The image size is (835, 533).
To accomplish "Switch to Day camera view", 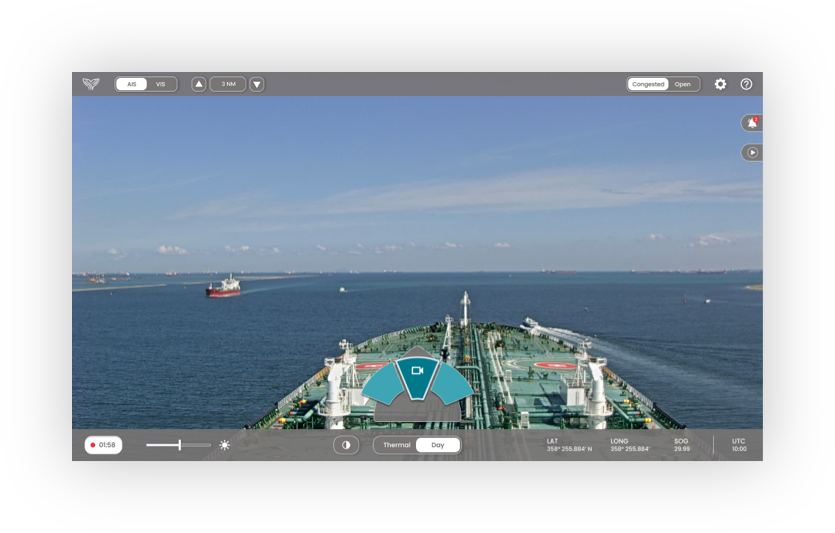I will point(438,445).
